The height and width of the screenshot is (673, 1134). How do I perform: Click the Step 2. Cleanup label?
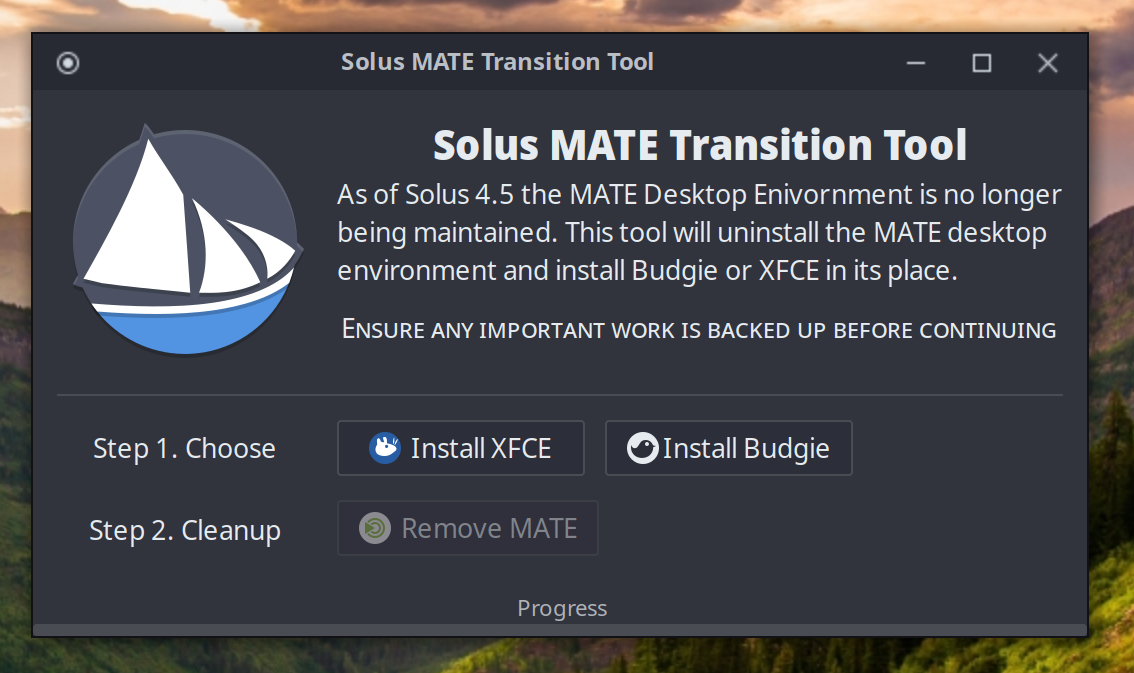pyautogui.click(x=185, y=530)
